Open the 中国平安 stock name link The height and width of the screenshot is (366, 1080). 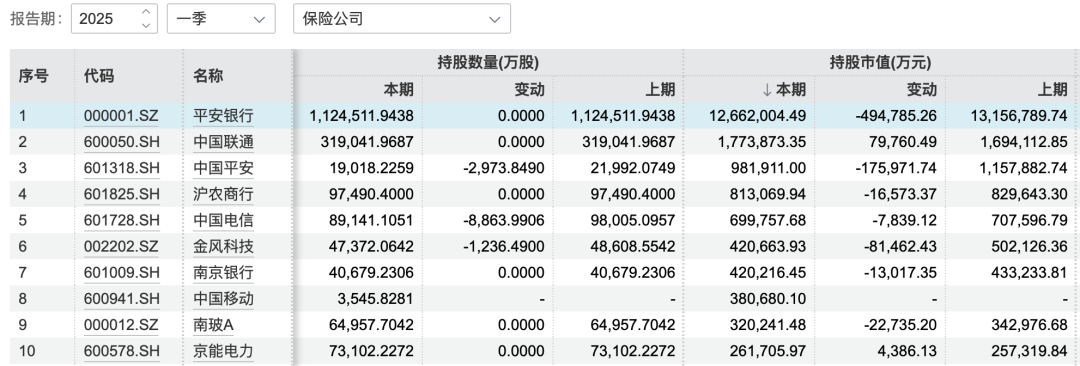tap(223, 168)
